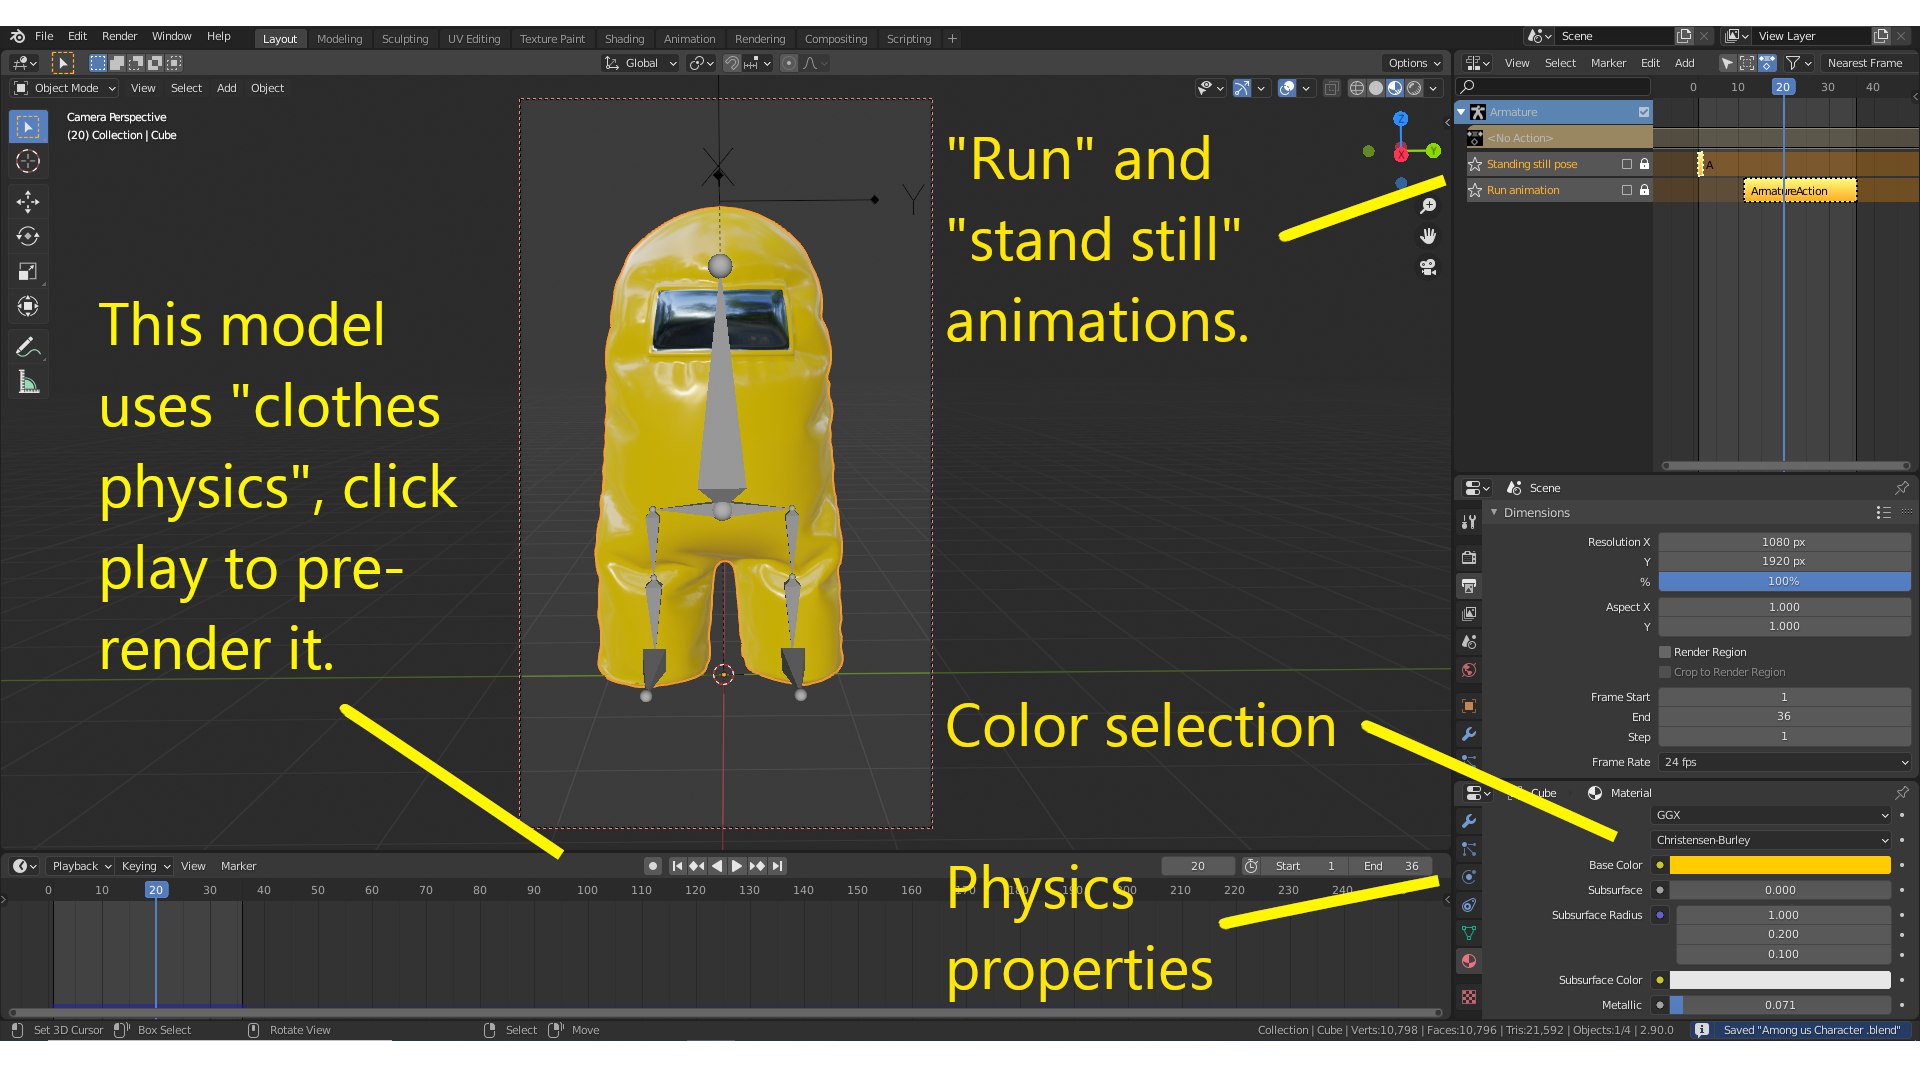Toggle the Armature track checkbox
This screenshot has width=1920, height=1080.
pyautogui.click(x=1644, y=112)
